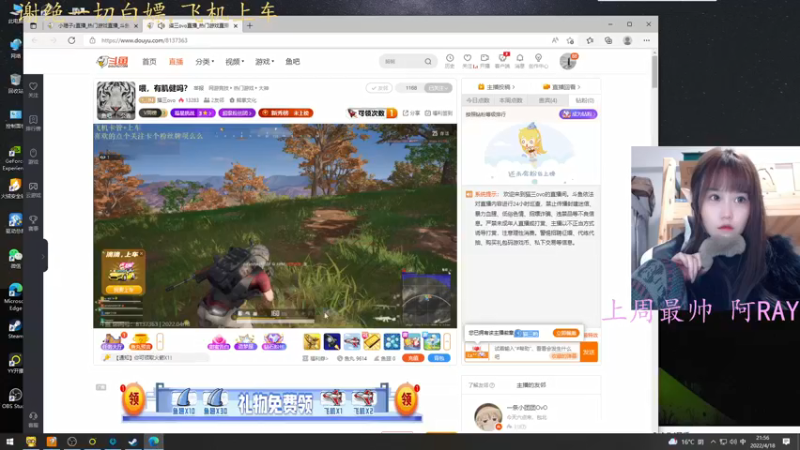Click the browser address bar URL
This screenshot has width=800, height=450.
(144, 40)
